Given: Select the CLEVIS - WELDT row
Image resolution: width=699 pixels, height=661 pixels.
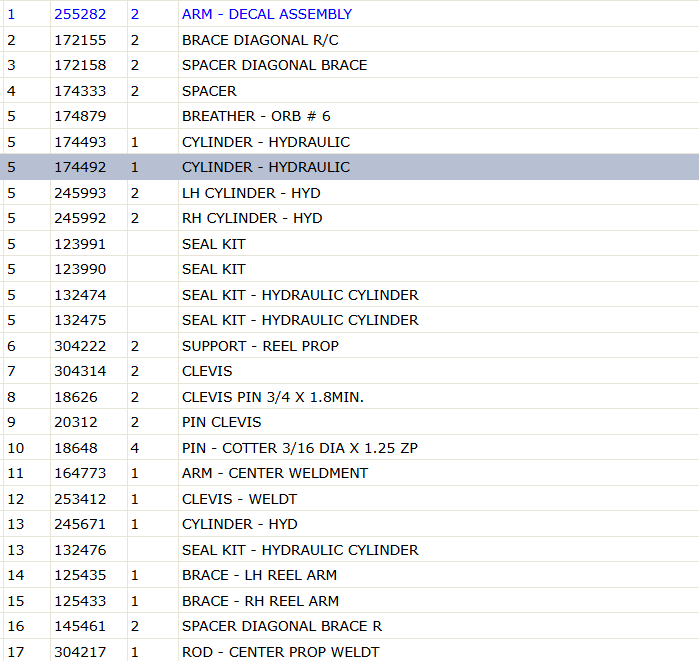Looking at the screenshot, I should (x=350, y=499).
